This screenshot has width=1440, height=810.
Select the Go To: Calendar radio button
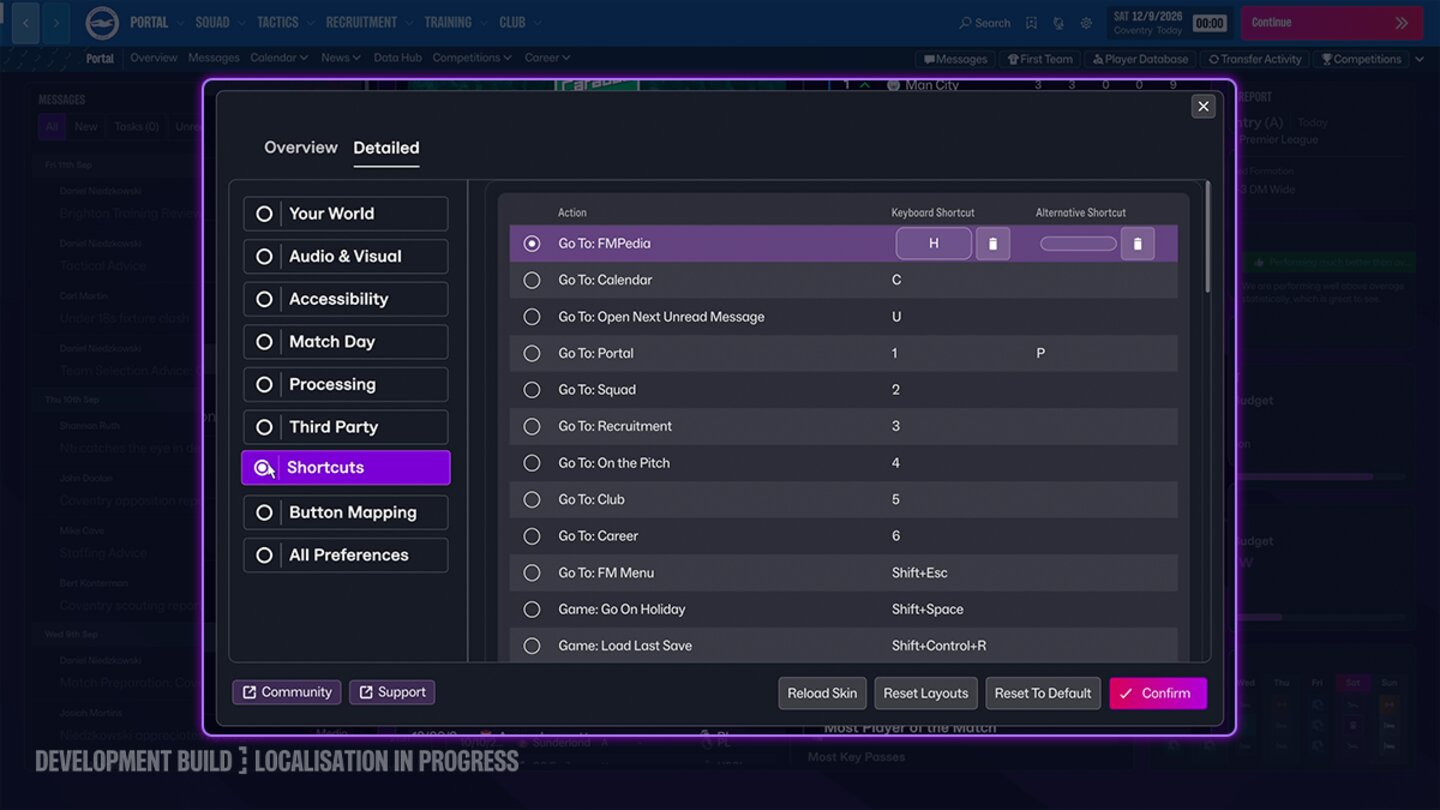532,280
